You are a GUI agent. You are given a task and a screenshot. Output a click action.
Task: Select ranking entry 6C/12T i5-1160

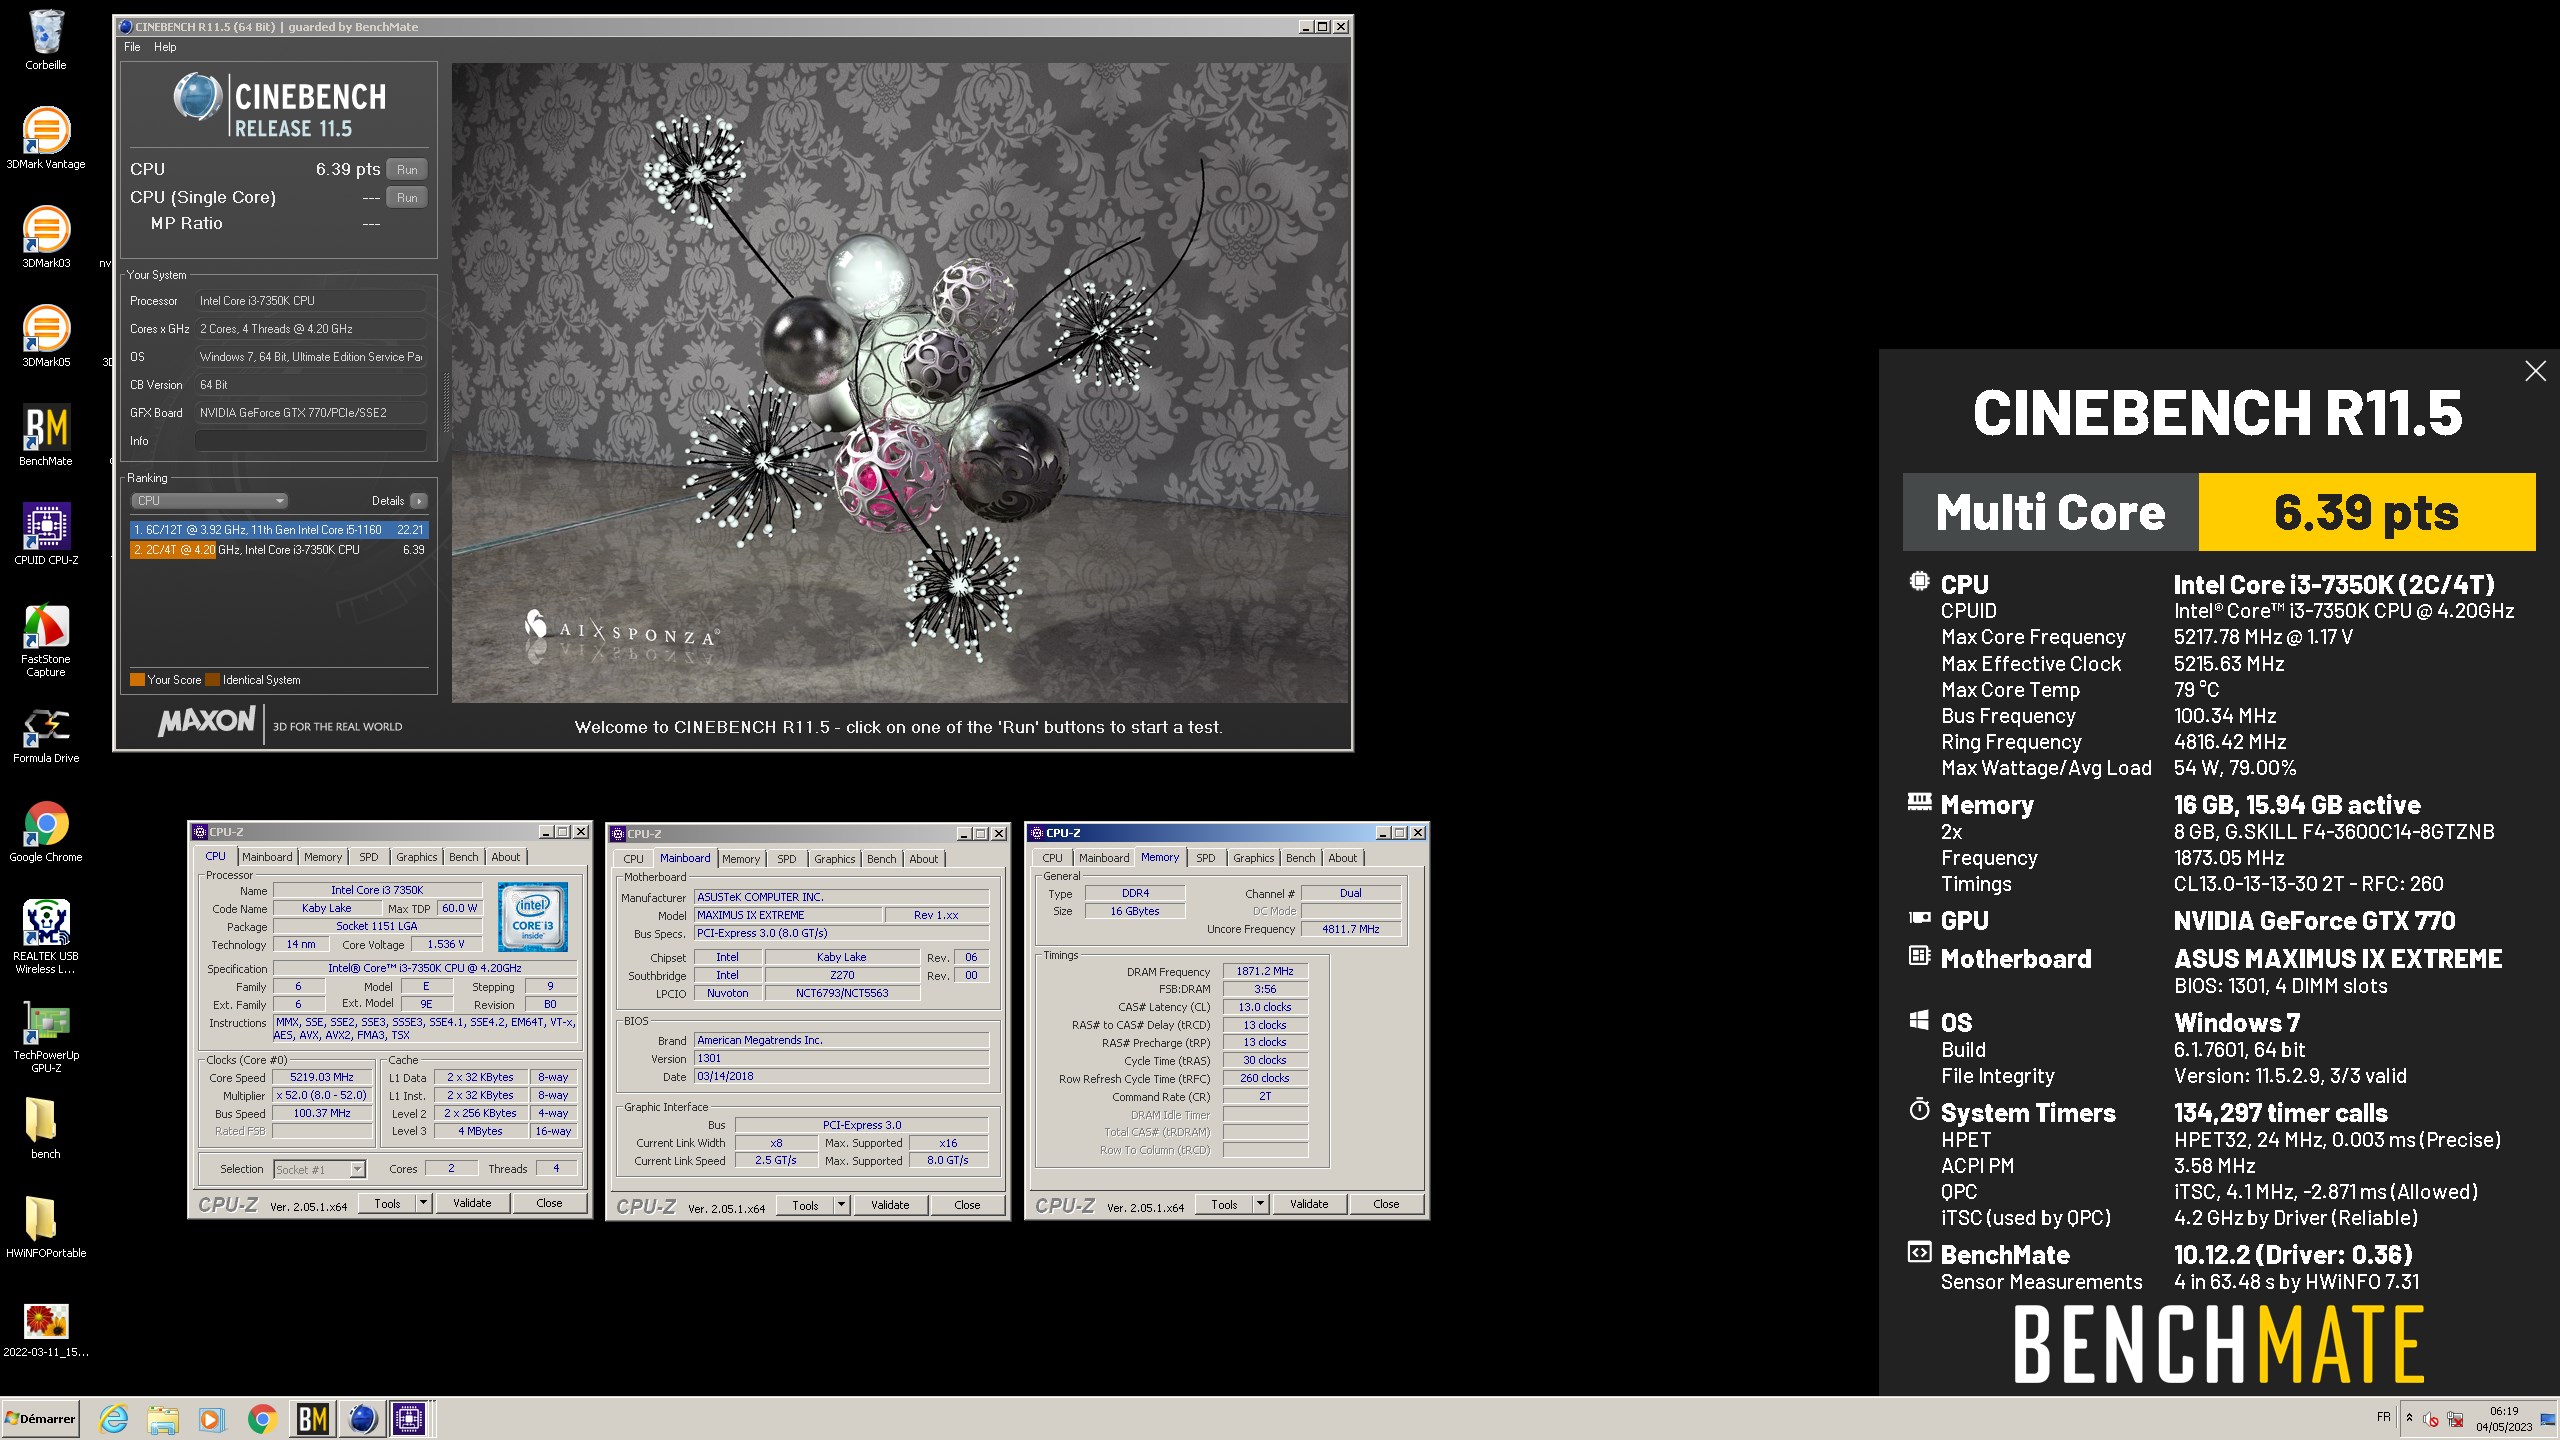click(x=279, y=530)
